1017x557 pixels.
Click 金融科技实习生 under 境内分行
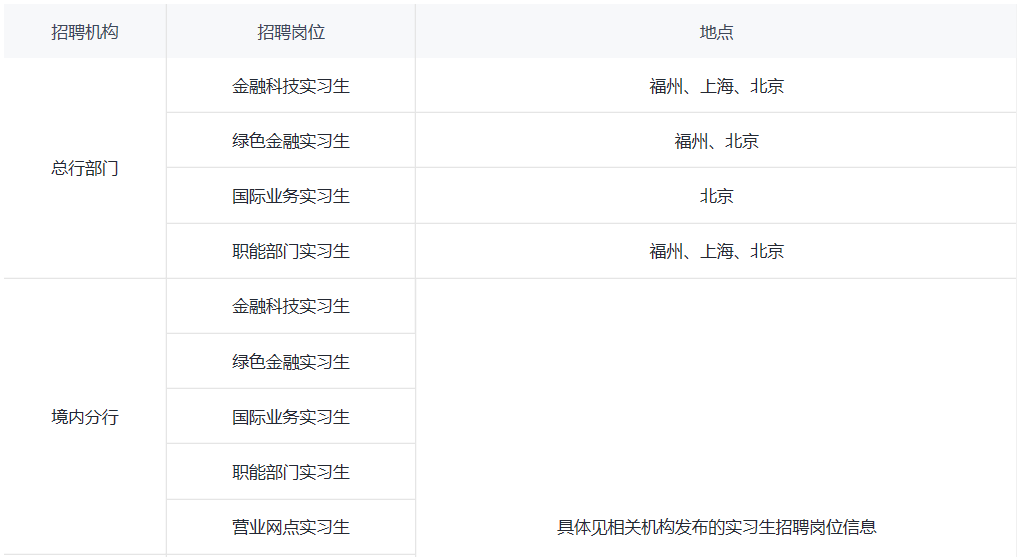pyautogui.click(x=291, y=306)
